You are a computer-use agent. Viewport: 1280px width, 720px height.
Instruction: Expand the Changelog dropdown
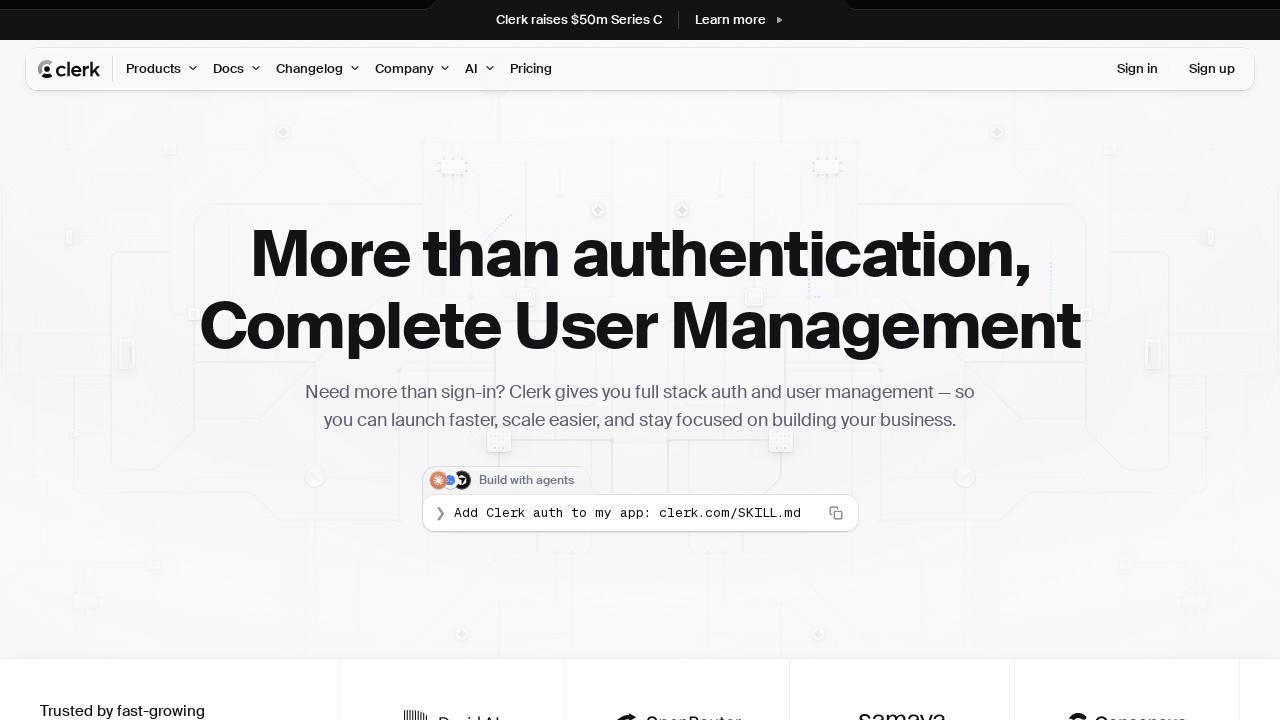click(318, 69)
